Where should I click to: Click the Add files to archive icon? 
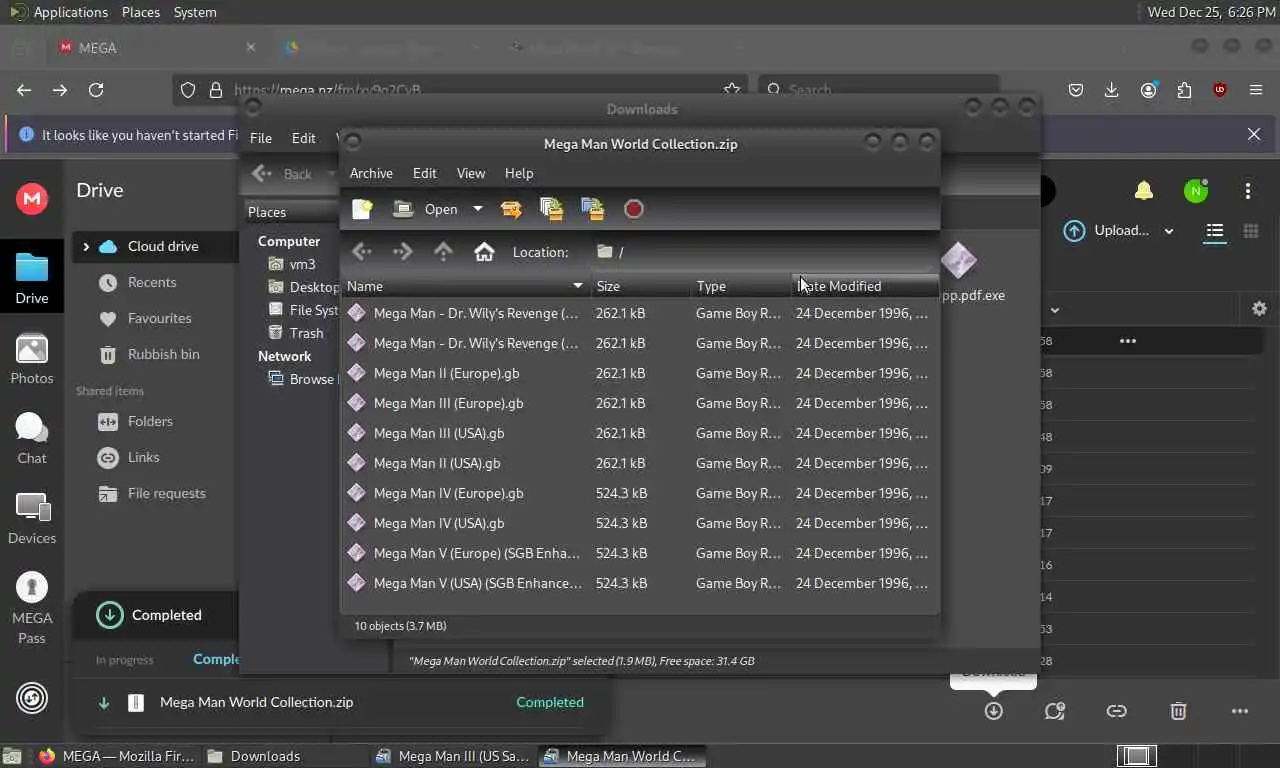tap(551, 209)
